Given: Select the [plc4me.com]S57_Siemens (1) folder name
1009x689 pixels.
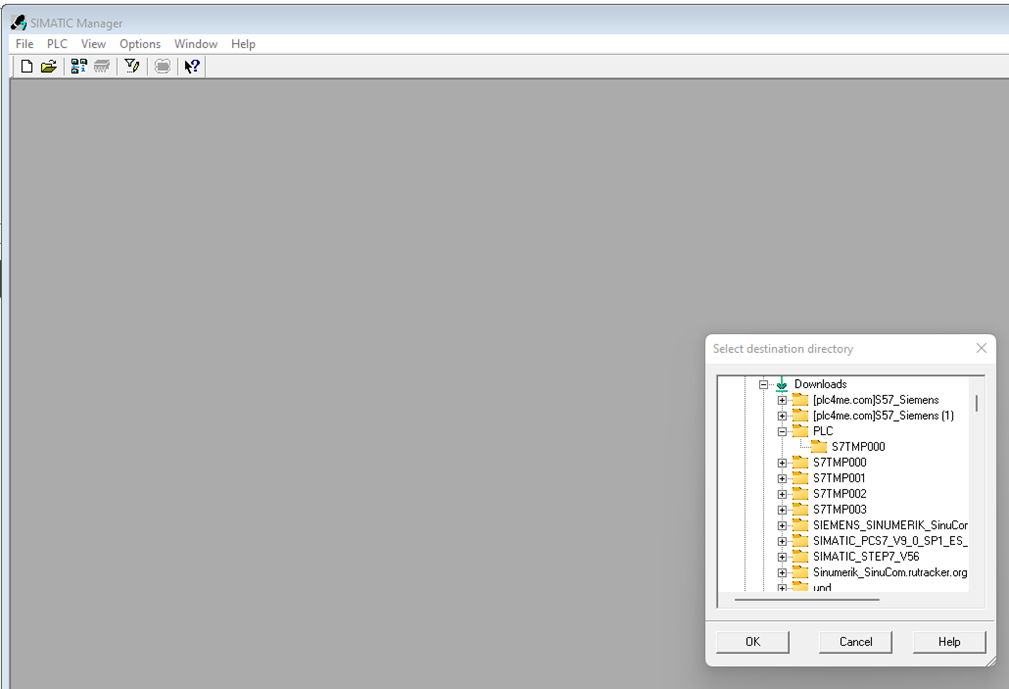Looking at the screenshot, I should 883,416.
